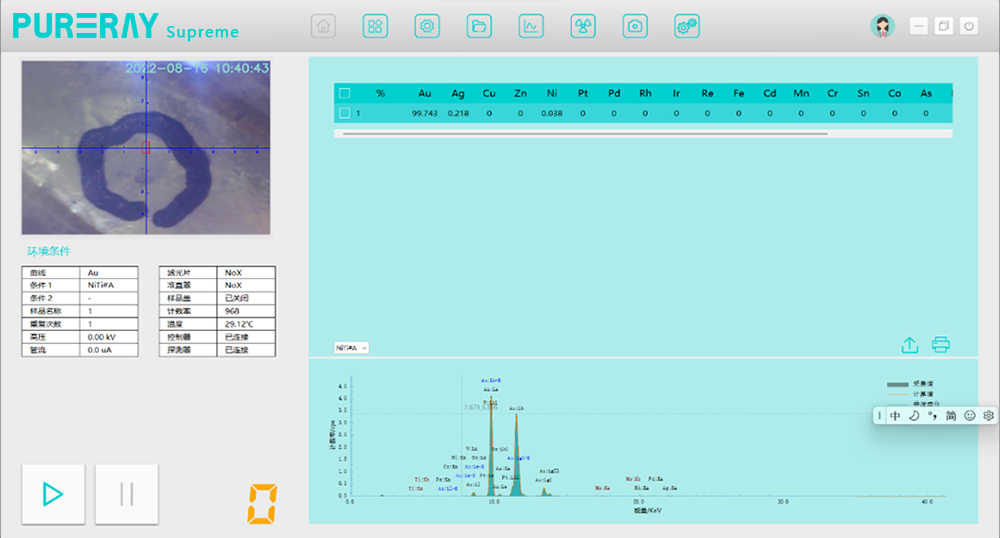Click the home icon in top toolbar
Viewport: 1000px width, 538px height.
323,27
